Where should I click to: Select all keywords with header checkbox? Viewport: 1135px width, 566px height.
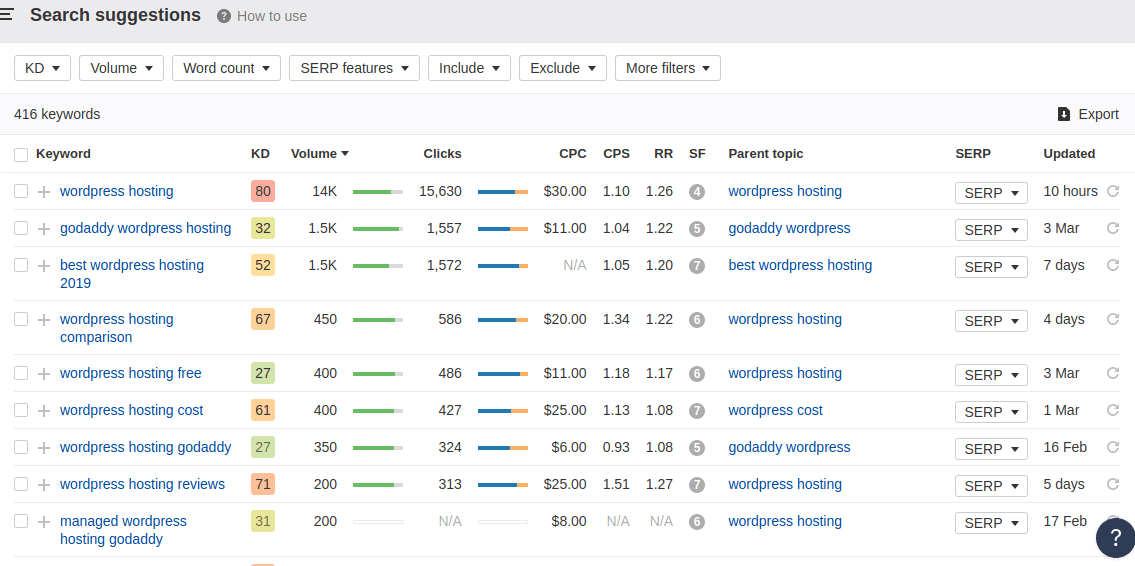pyautogui.click(x=21, y=154)
